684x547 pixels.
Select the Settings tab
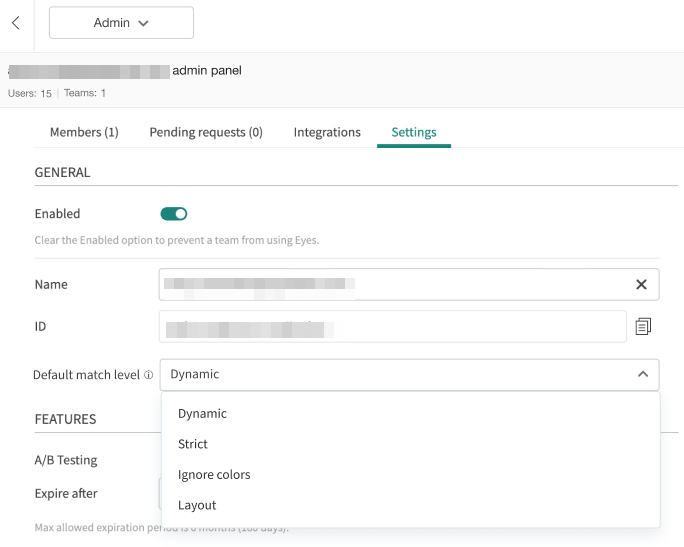pyautogui.click(x=414, y=132)
